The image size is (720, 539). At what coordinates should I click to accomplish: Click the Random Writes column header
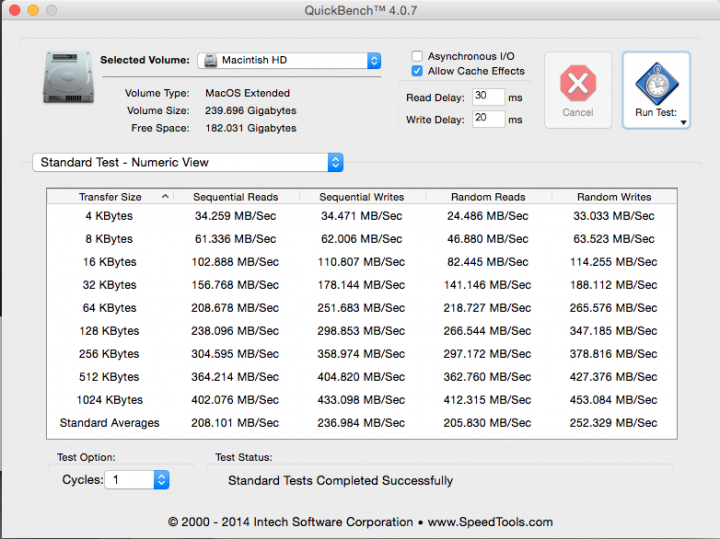614,197
